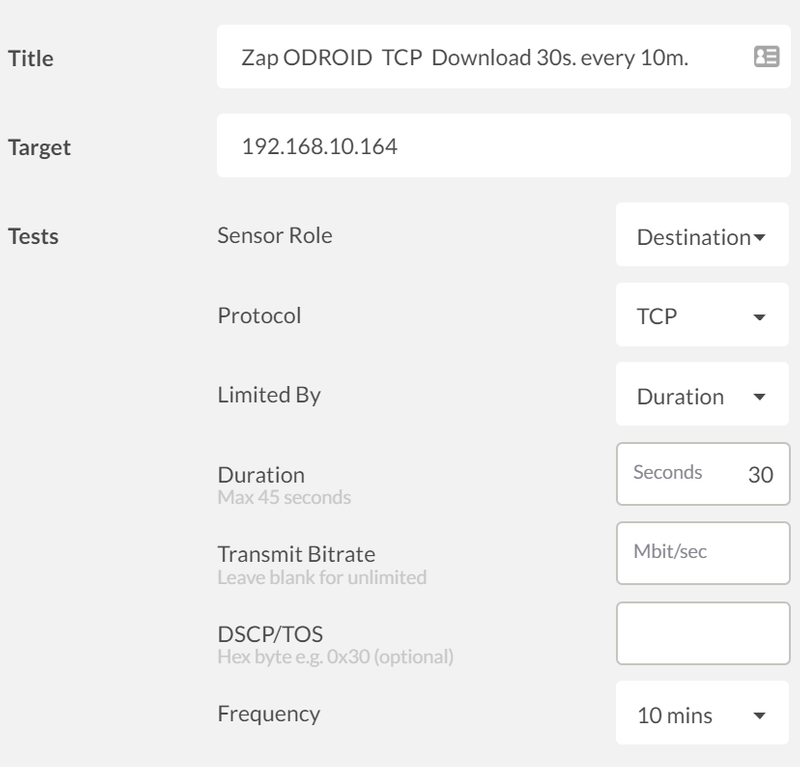Open the Sensor Role dropdown showing Destination
This screenshot has height=767, width=800.
702,234
